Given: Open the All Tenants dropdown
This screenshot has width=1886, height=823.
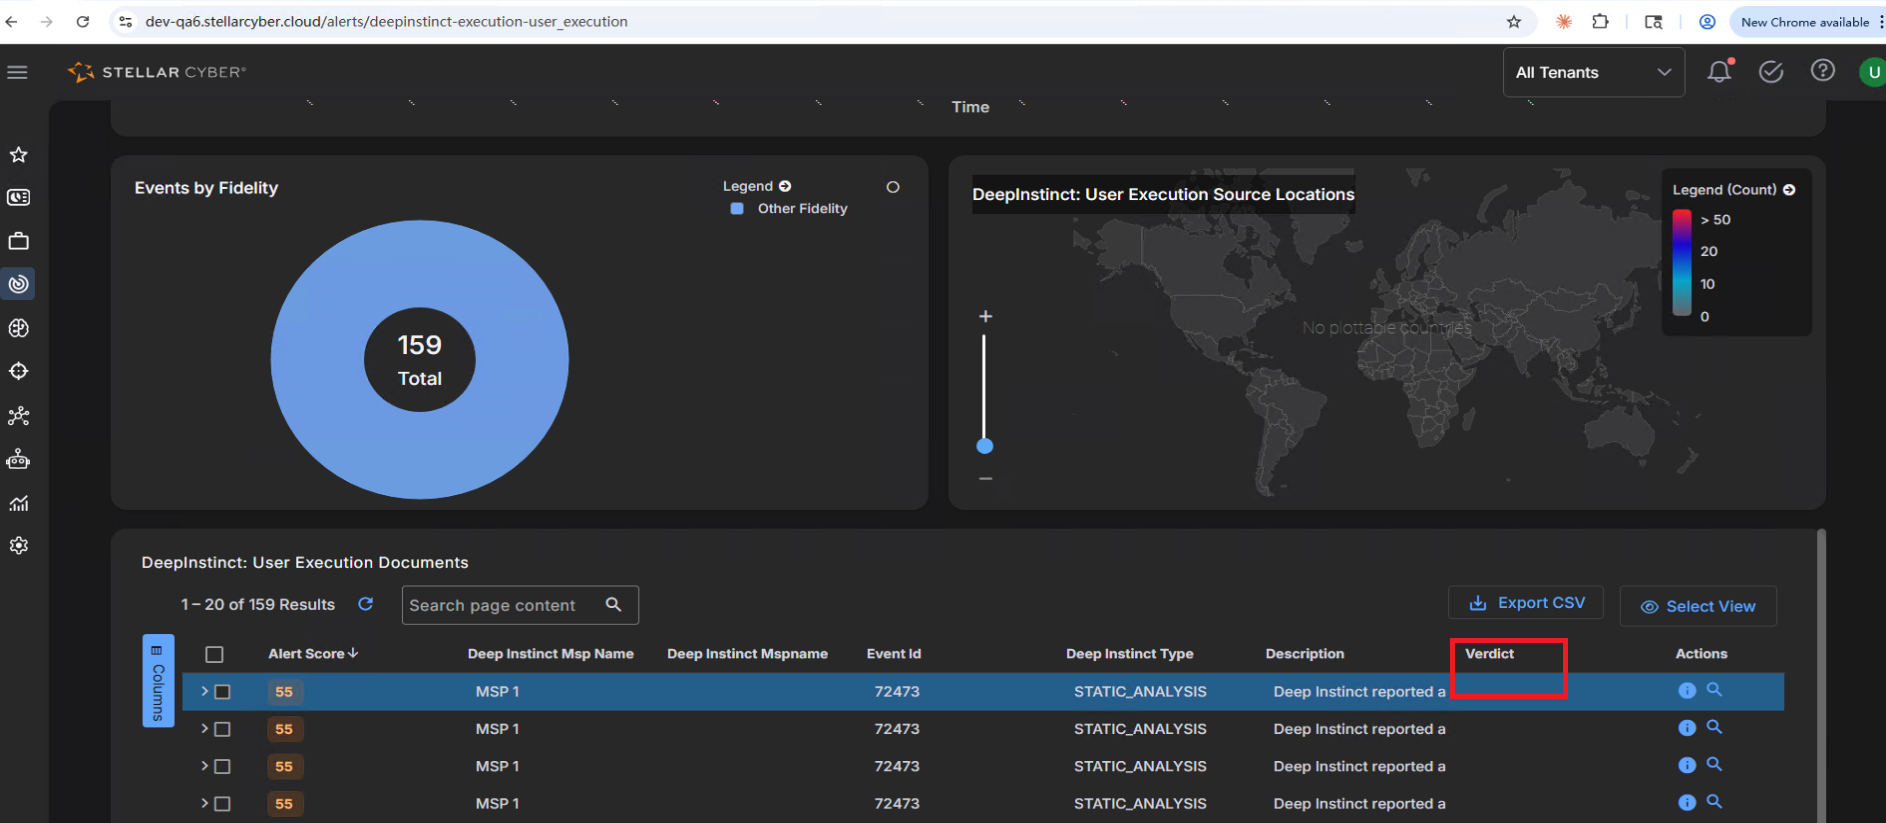Looking at the screenshot, I should 1593,72.
